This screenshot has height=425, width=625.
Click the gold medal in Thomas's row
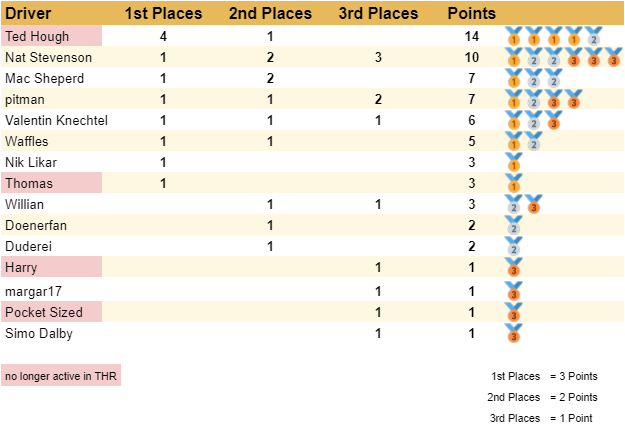[x=514, y=183]
